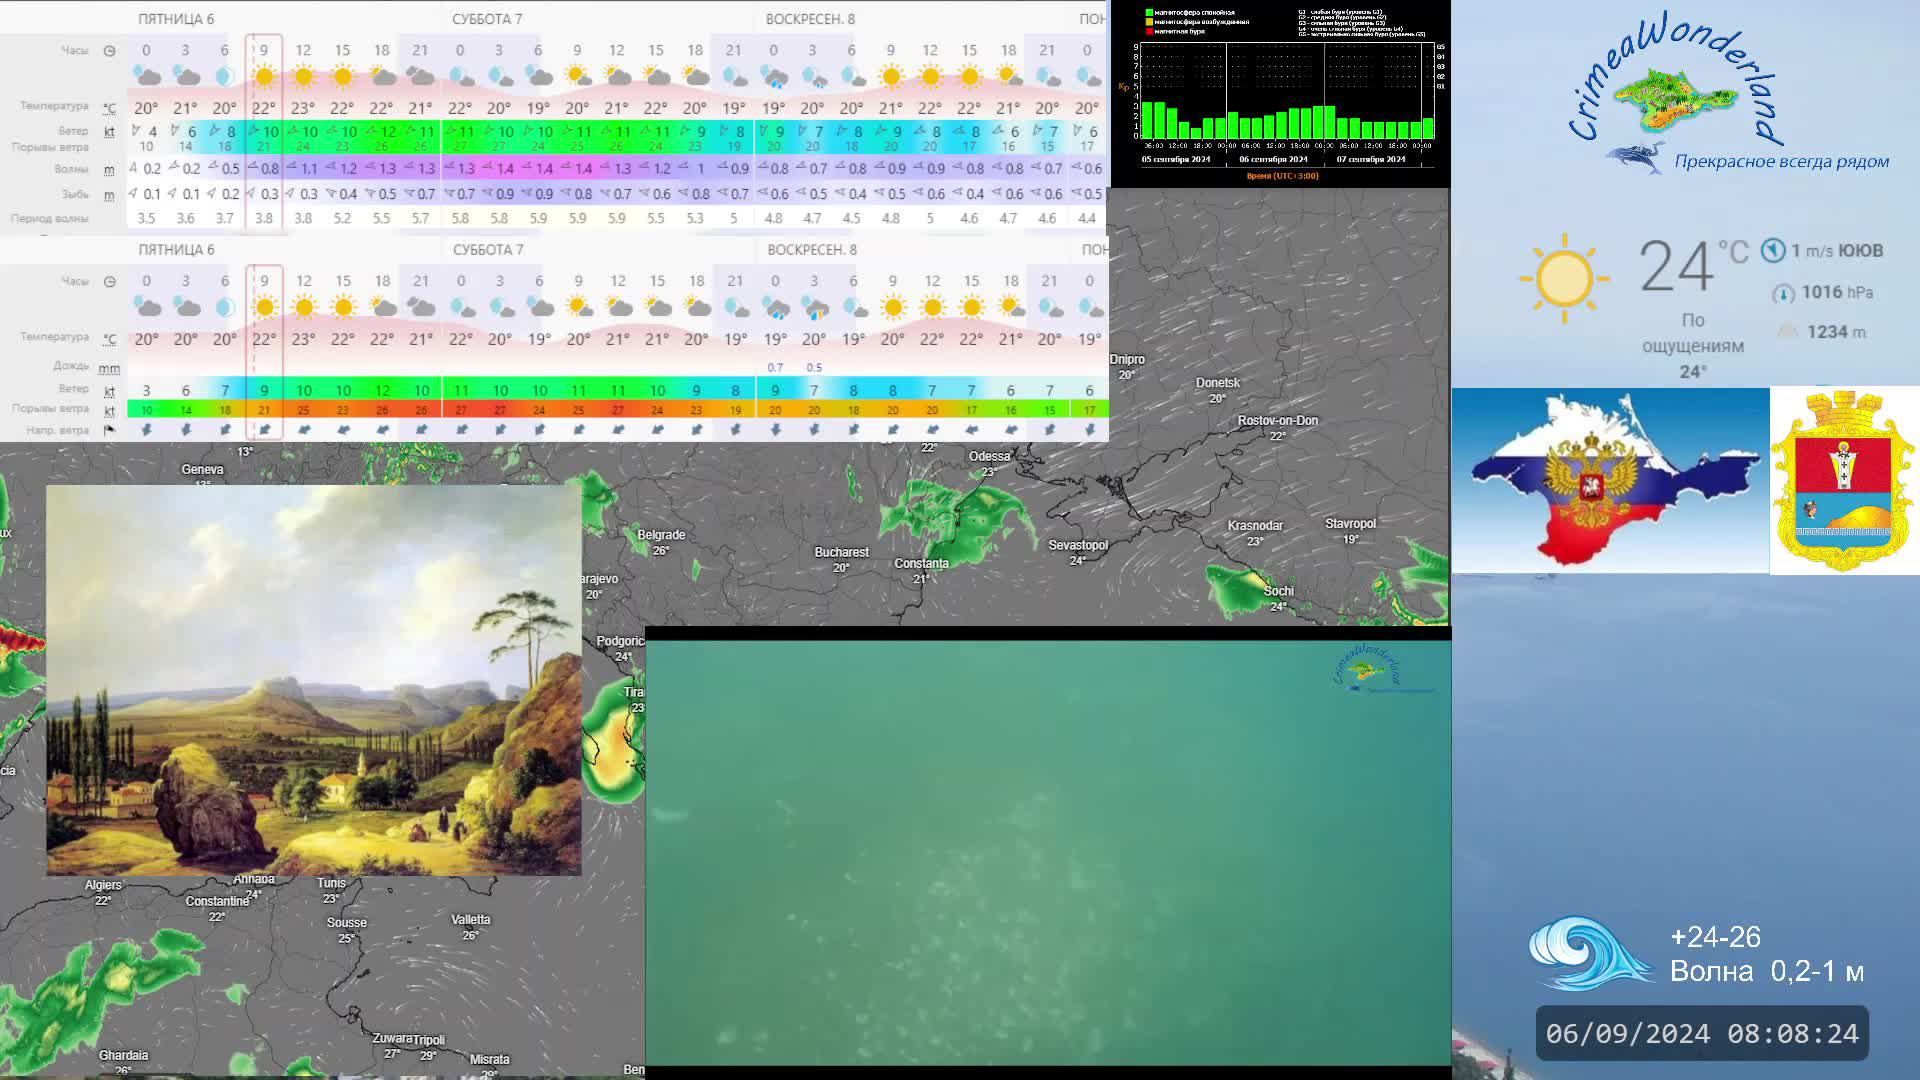Click the Crimea map with Russian flag
The width and height of the screenshot is (1920, 1080).
point(1610,480)
